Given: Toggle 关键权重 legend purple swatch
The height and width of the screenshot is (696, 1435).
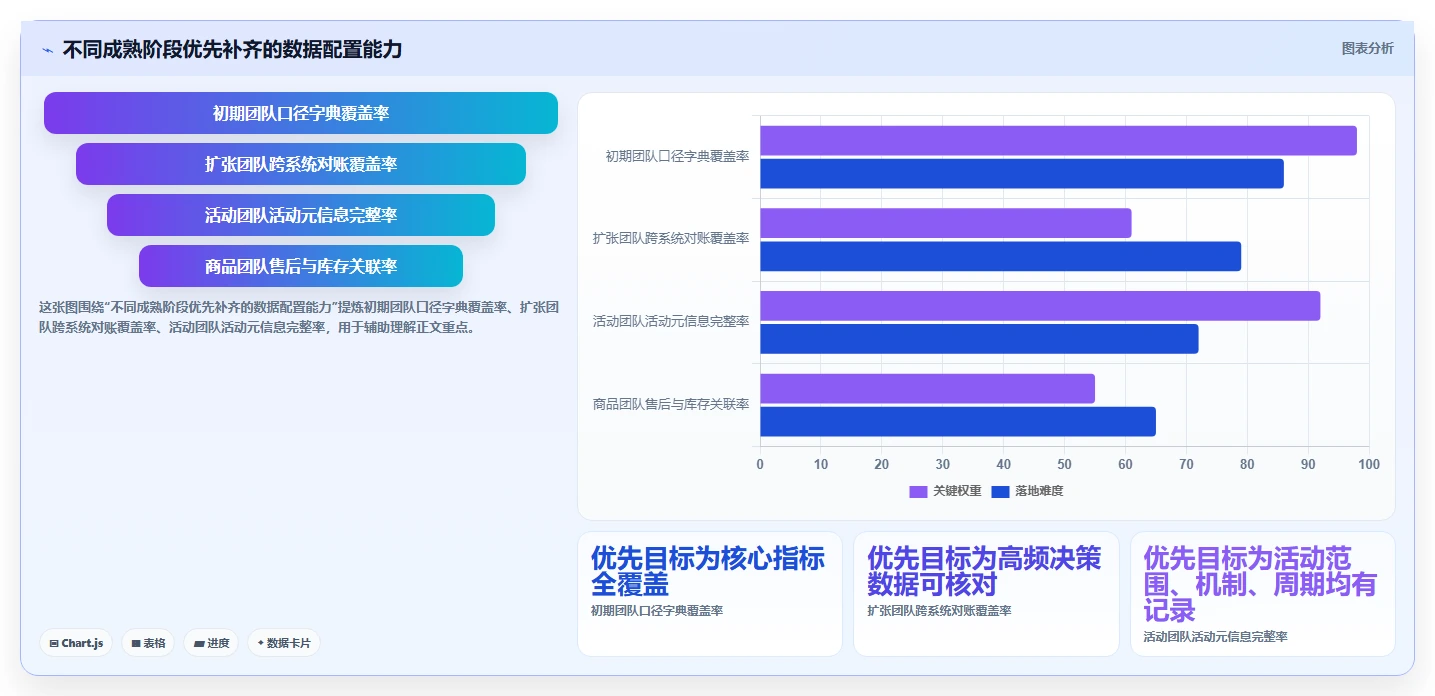Looking at the screenshot, I should (918, 491).
